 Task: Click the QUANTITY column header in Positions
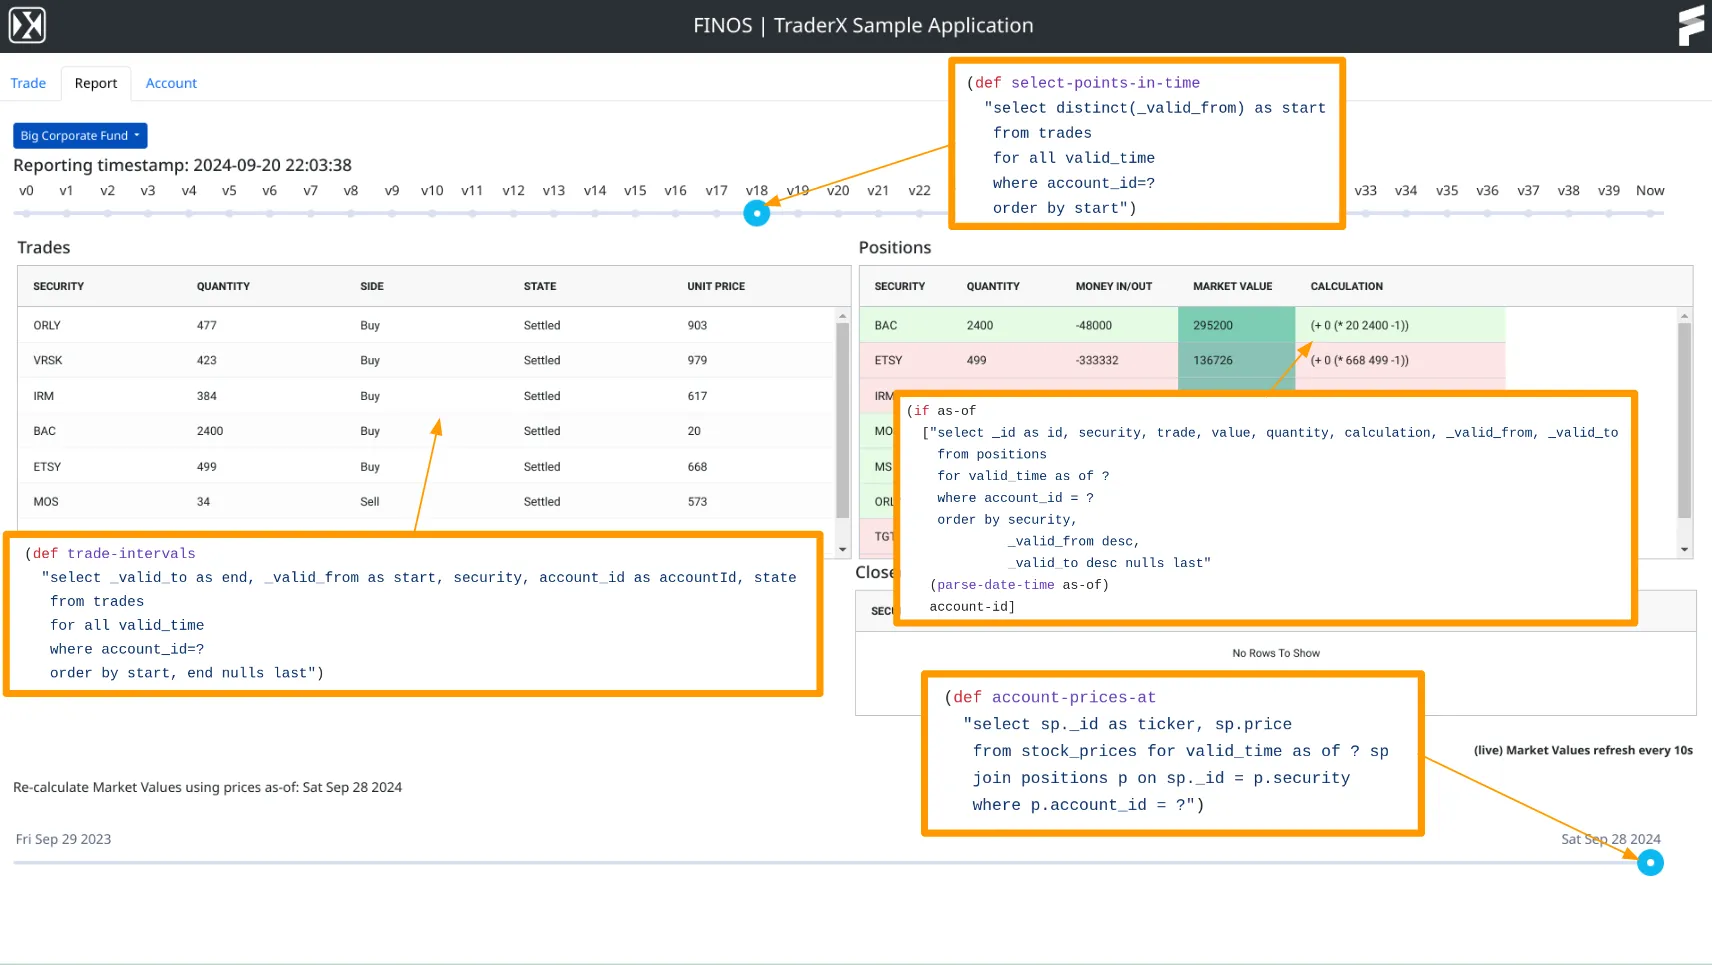pyautogui.click(x=993, y=286)
